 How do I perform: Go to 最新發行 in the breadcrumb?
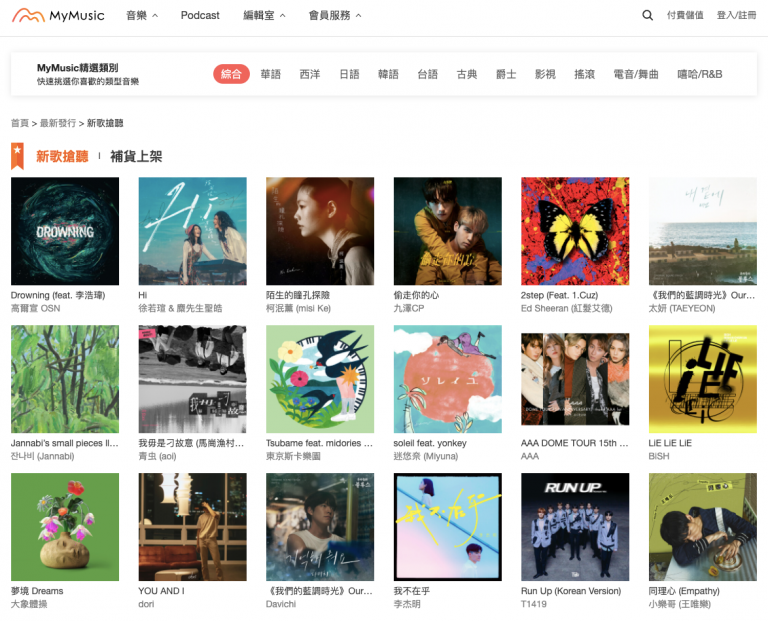(58, 123)
